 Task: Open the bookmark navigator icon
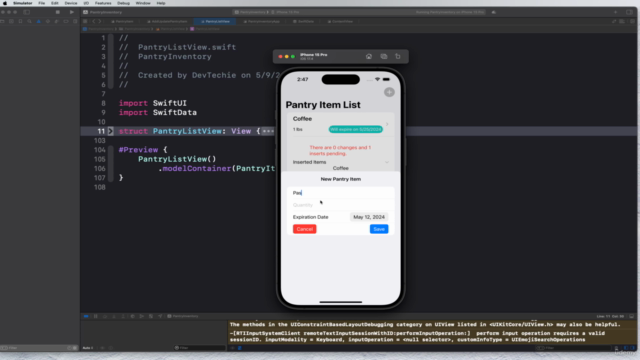[x=20, y=21]
